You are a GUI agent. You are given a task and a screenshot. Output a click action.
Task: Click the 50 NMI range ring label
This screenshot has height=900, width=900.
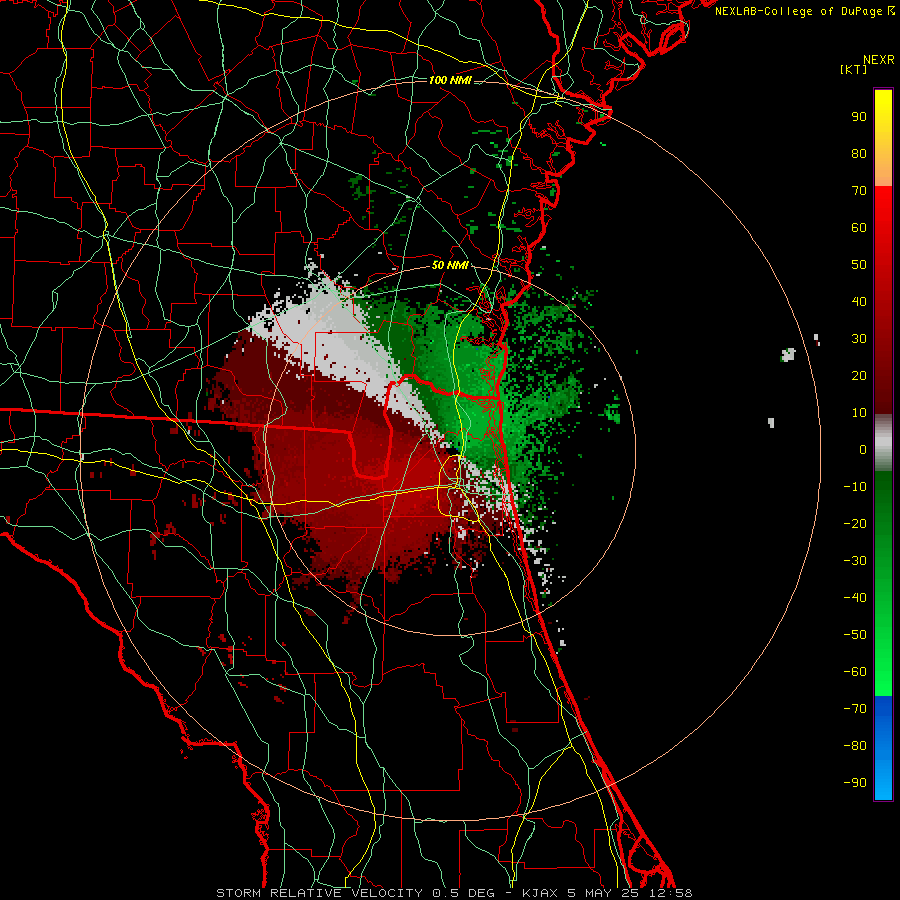click(449, 265)
